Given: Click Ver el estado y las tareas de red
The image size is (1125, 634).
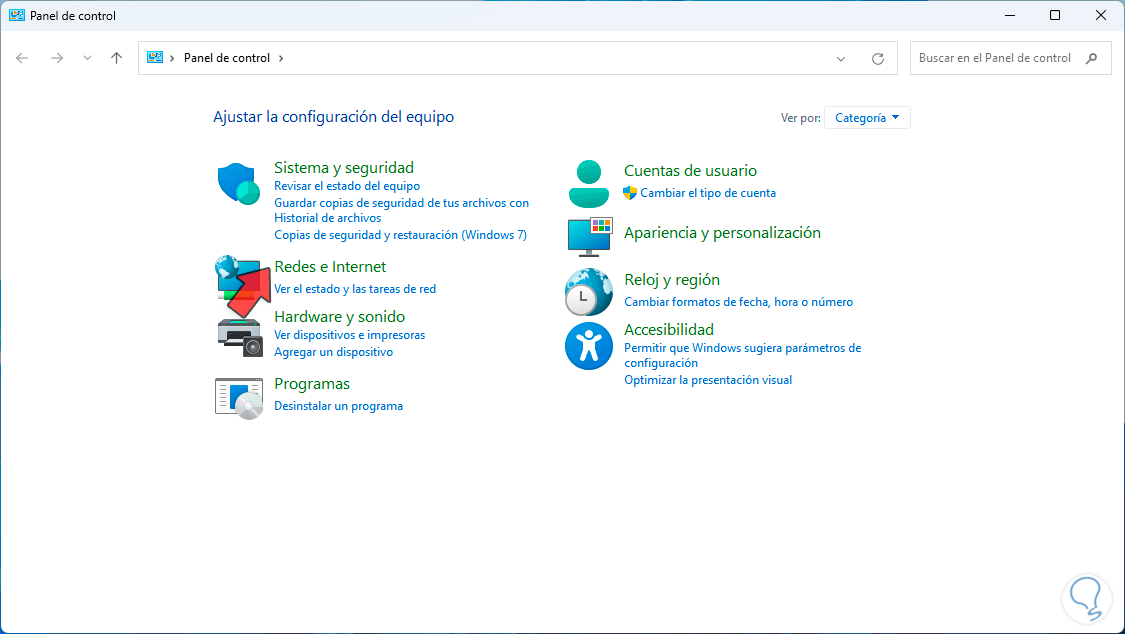Looking at the screenshot, I should tap(355, 289).
